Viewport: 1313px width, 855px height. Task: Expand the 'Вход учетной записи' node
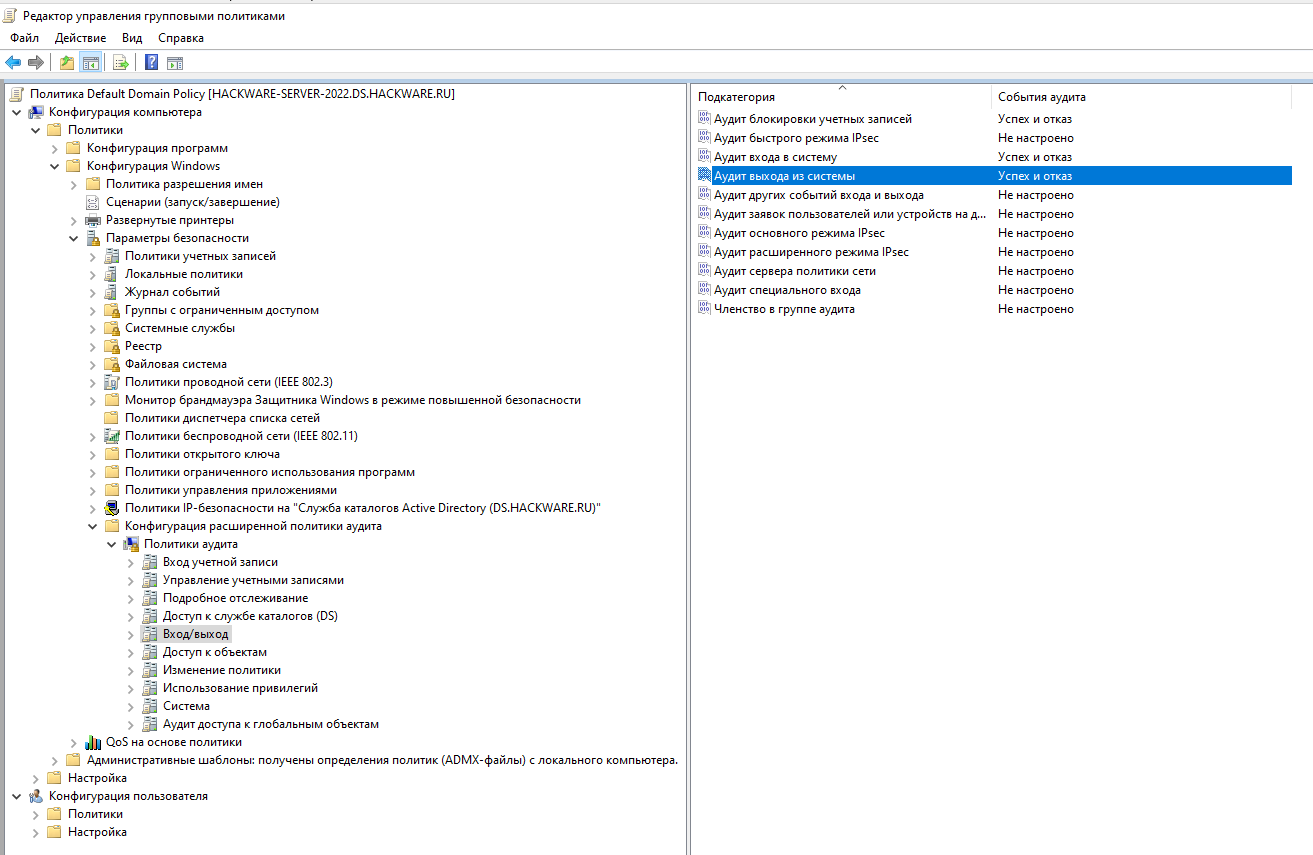[131, 563]
